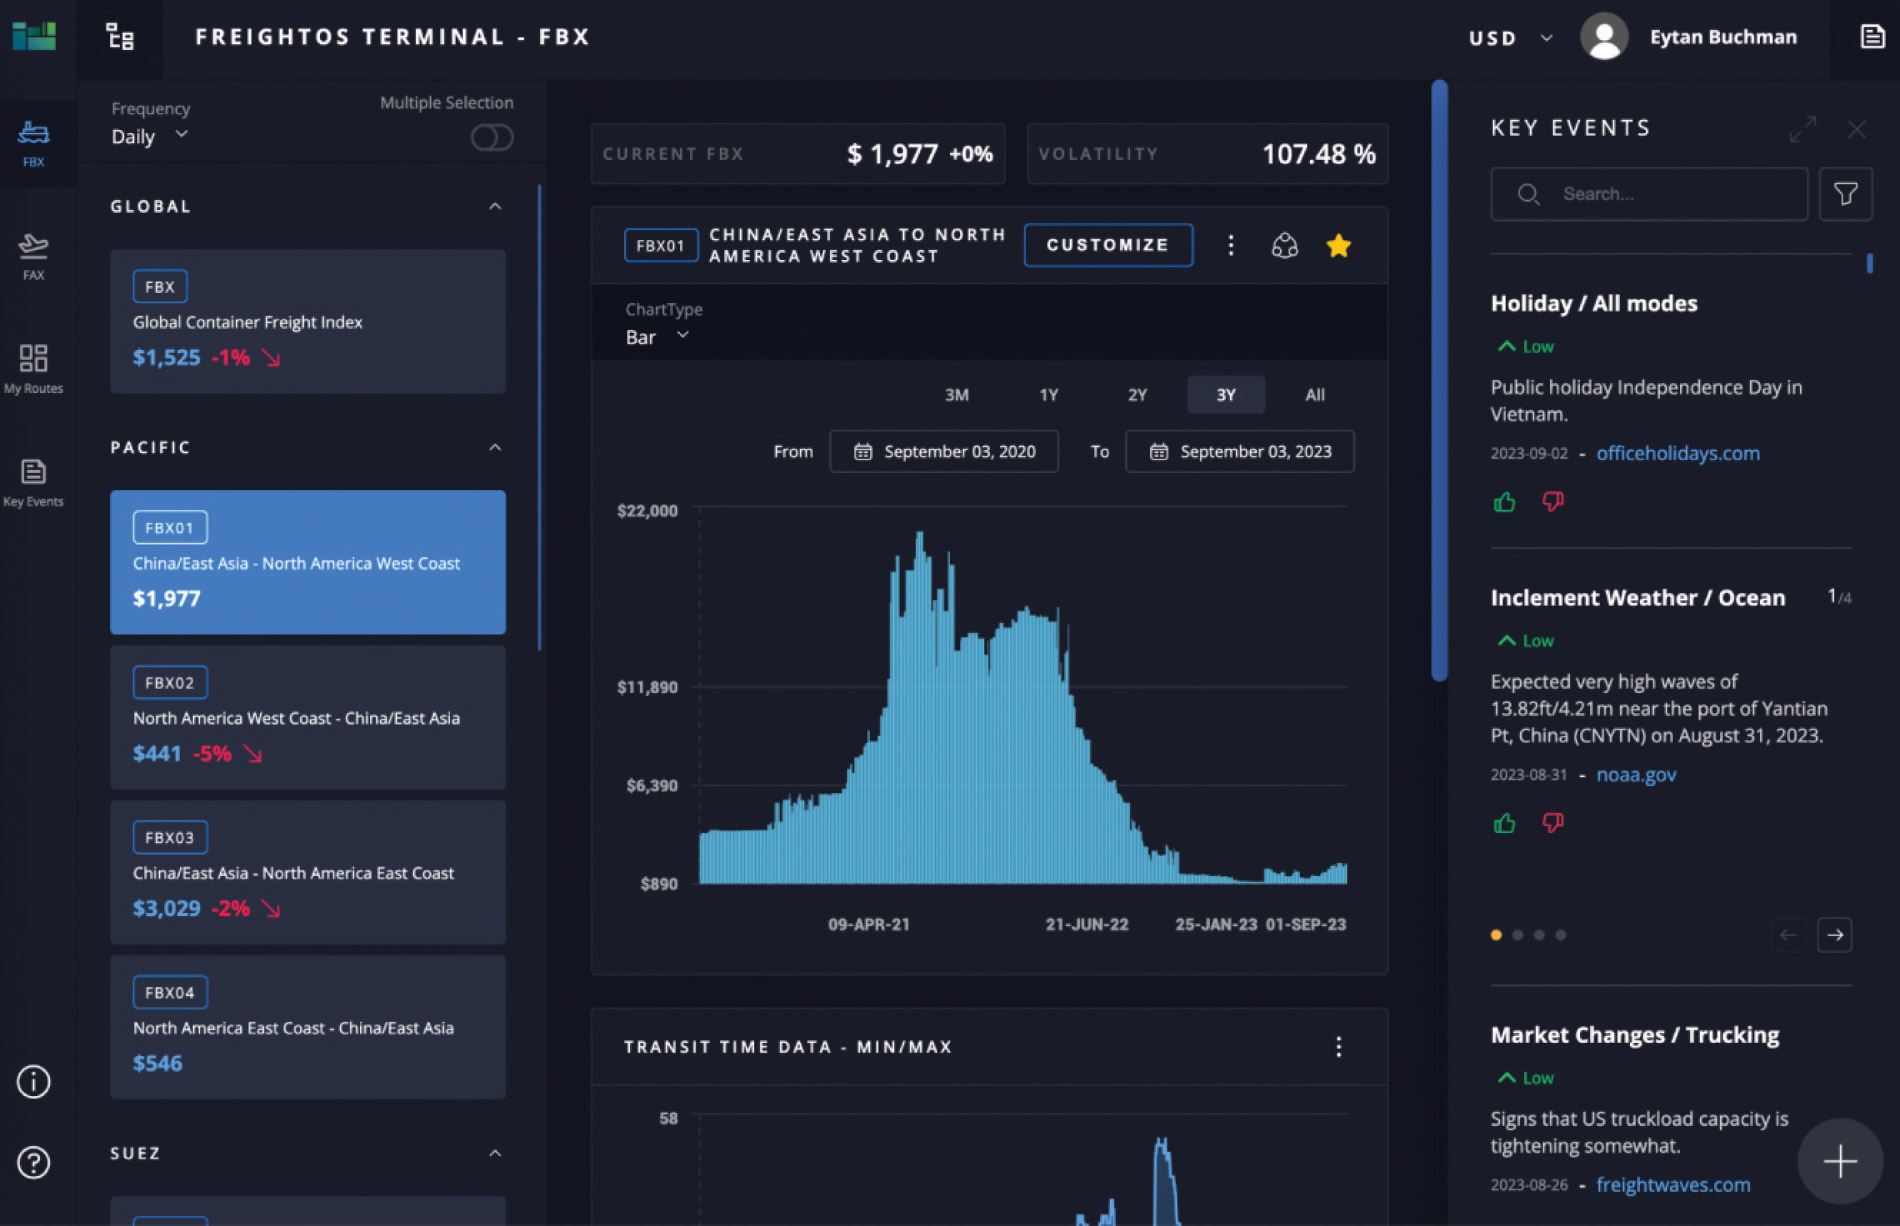Thumbs down the Inclement Weather event

point(1553,823)
